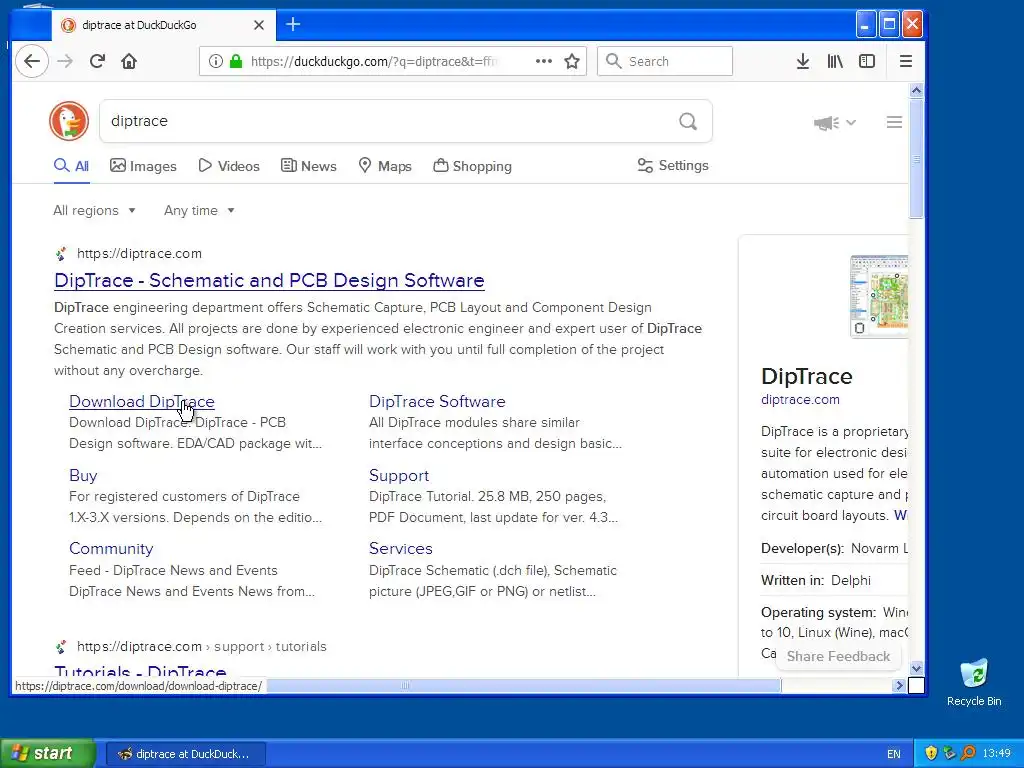The width and height of the screenshot is (1024, 768).
Task: Close the diptrace at DuckDuckGo tab
Action: pos(259,25)
